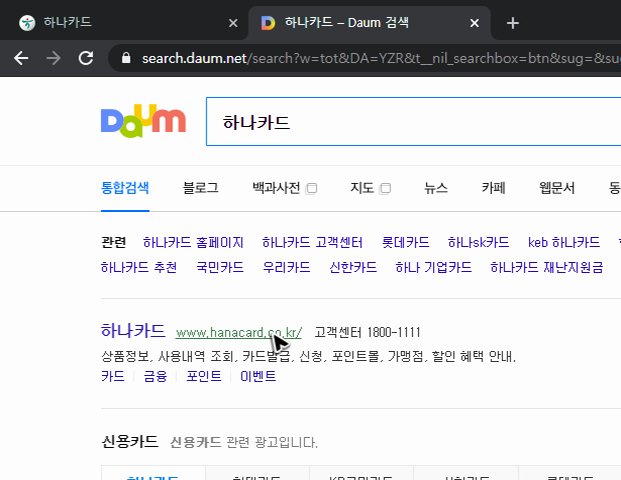The width and height of the screenshot is (621, 480).
Task: Open the 포인트 sublink
Action: [x=204, y=376]
